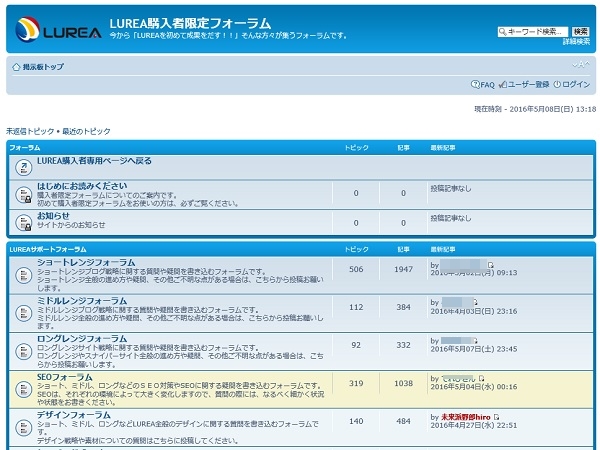View latest post icon in ミドルレンジ row
The width and height of the screenshot is (600, 450).
(x=475, y=302)
